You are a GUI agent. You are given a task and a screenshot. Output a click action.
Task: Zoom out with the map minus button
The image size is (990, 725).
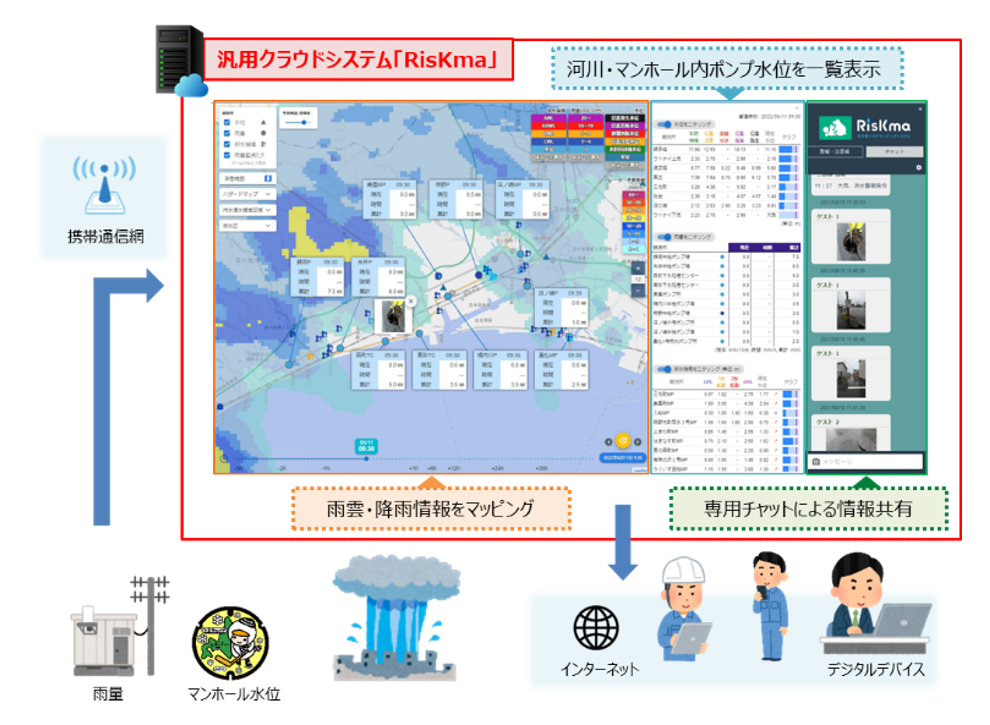[638, 290]
